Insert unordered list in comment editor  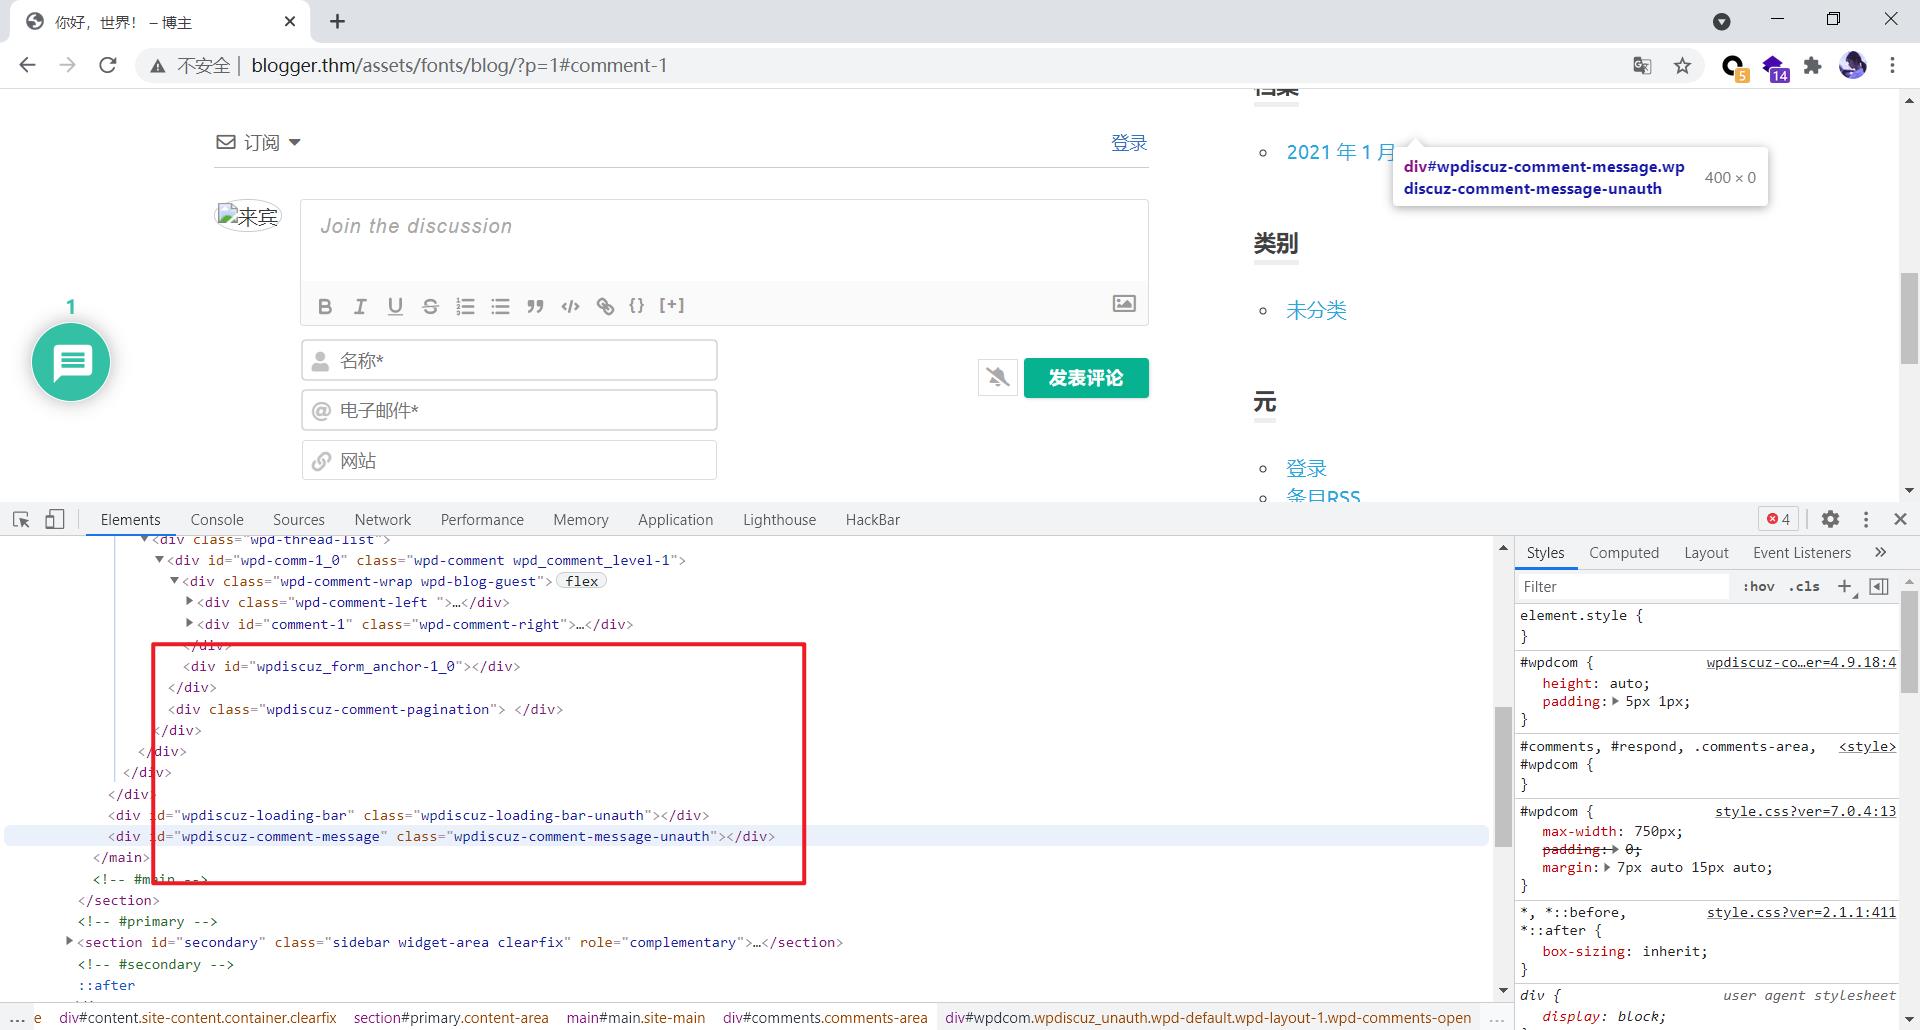click(x=500, y=306)
